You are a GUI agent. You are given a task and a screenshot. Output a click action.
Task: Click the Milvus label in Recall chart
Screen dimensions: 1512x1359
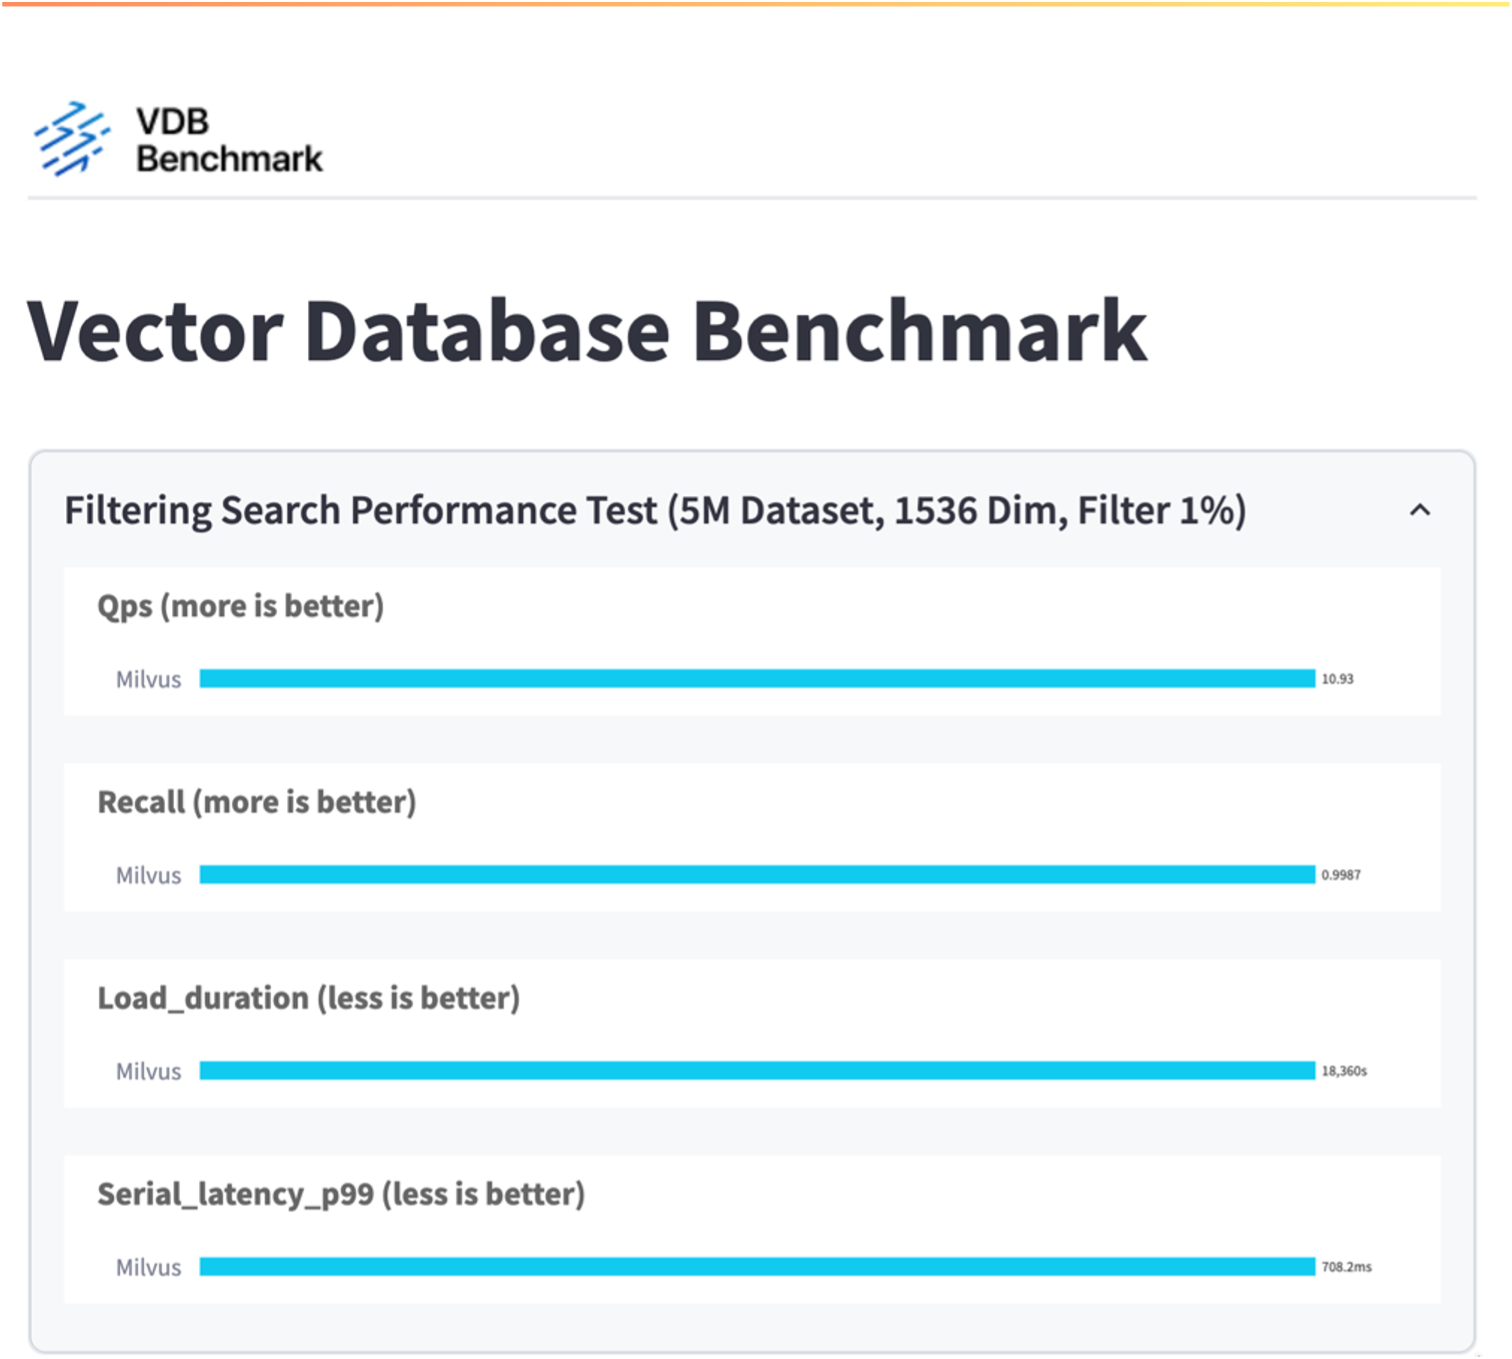pos(149,876)
